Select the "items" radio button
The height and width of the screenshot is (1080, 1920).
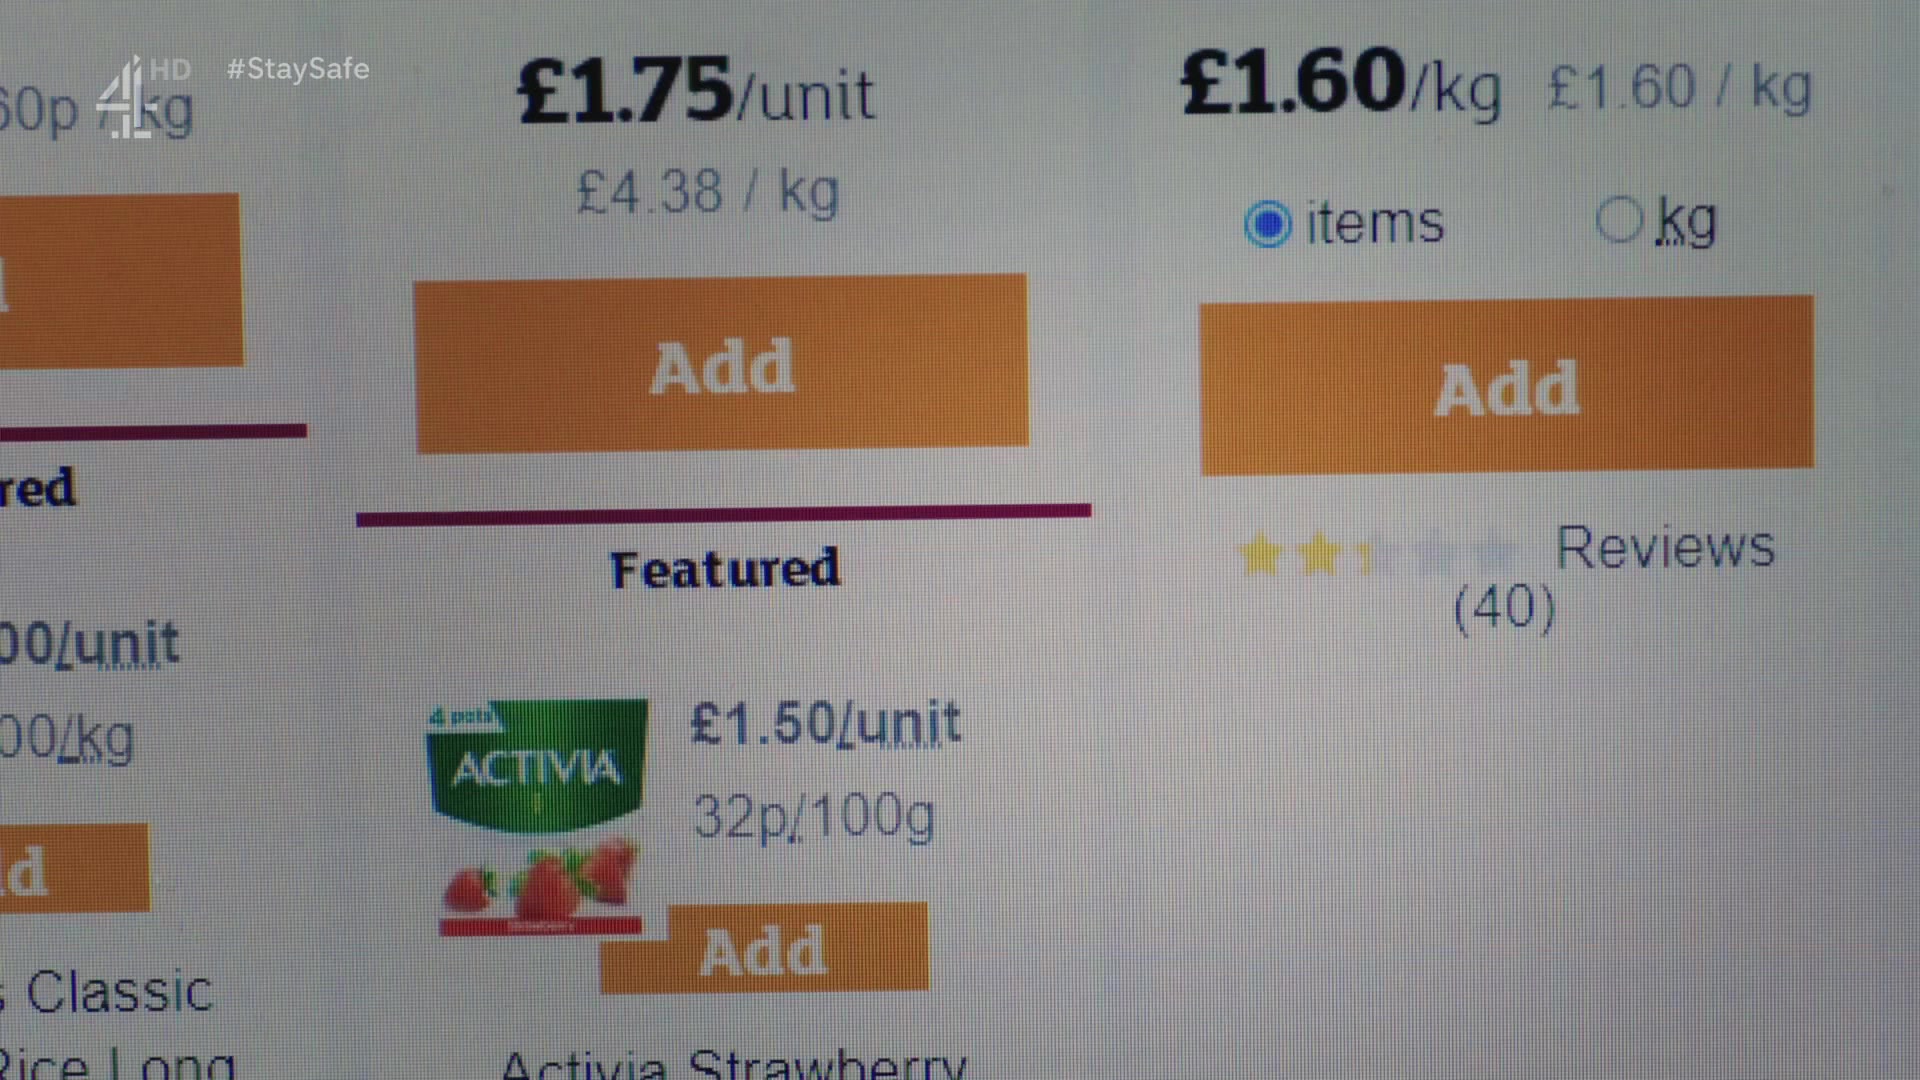pyautogui.click(x=1268, y=223)
